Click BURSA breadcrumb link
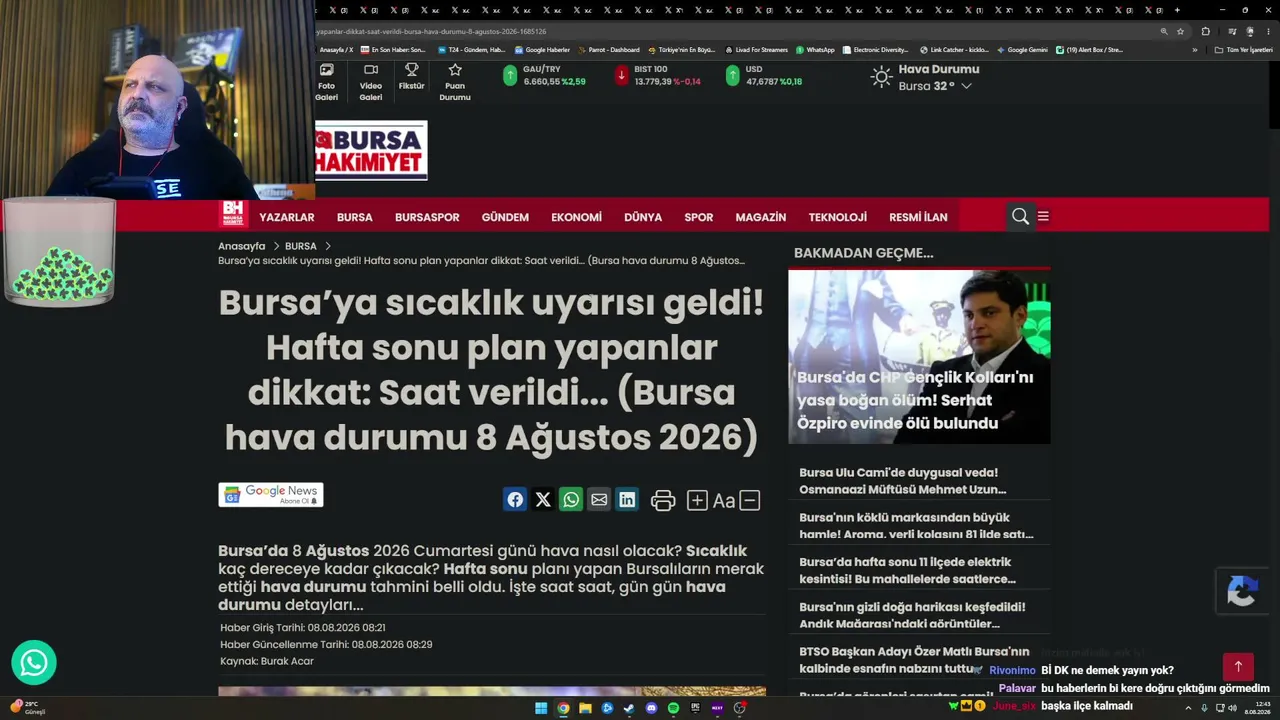Image resolution: width=1280 pixels, height=720 pixels. pos(301,246)
